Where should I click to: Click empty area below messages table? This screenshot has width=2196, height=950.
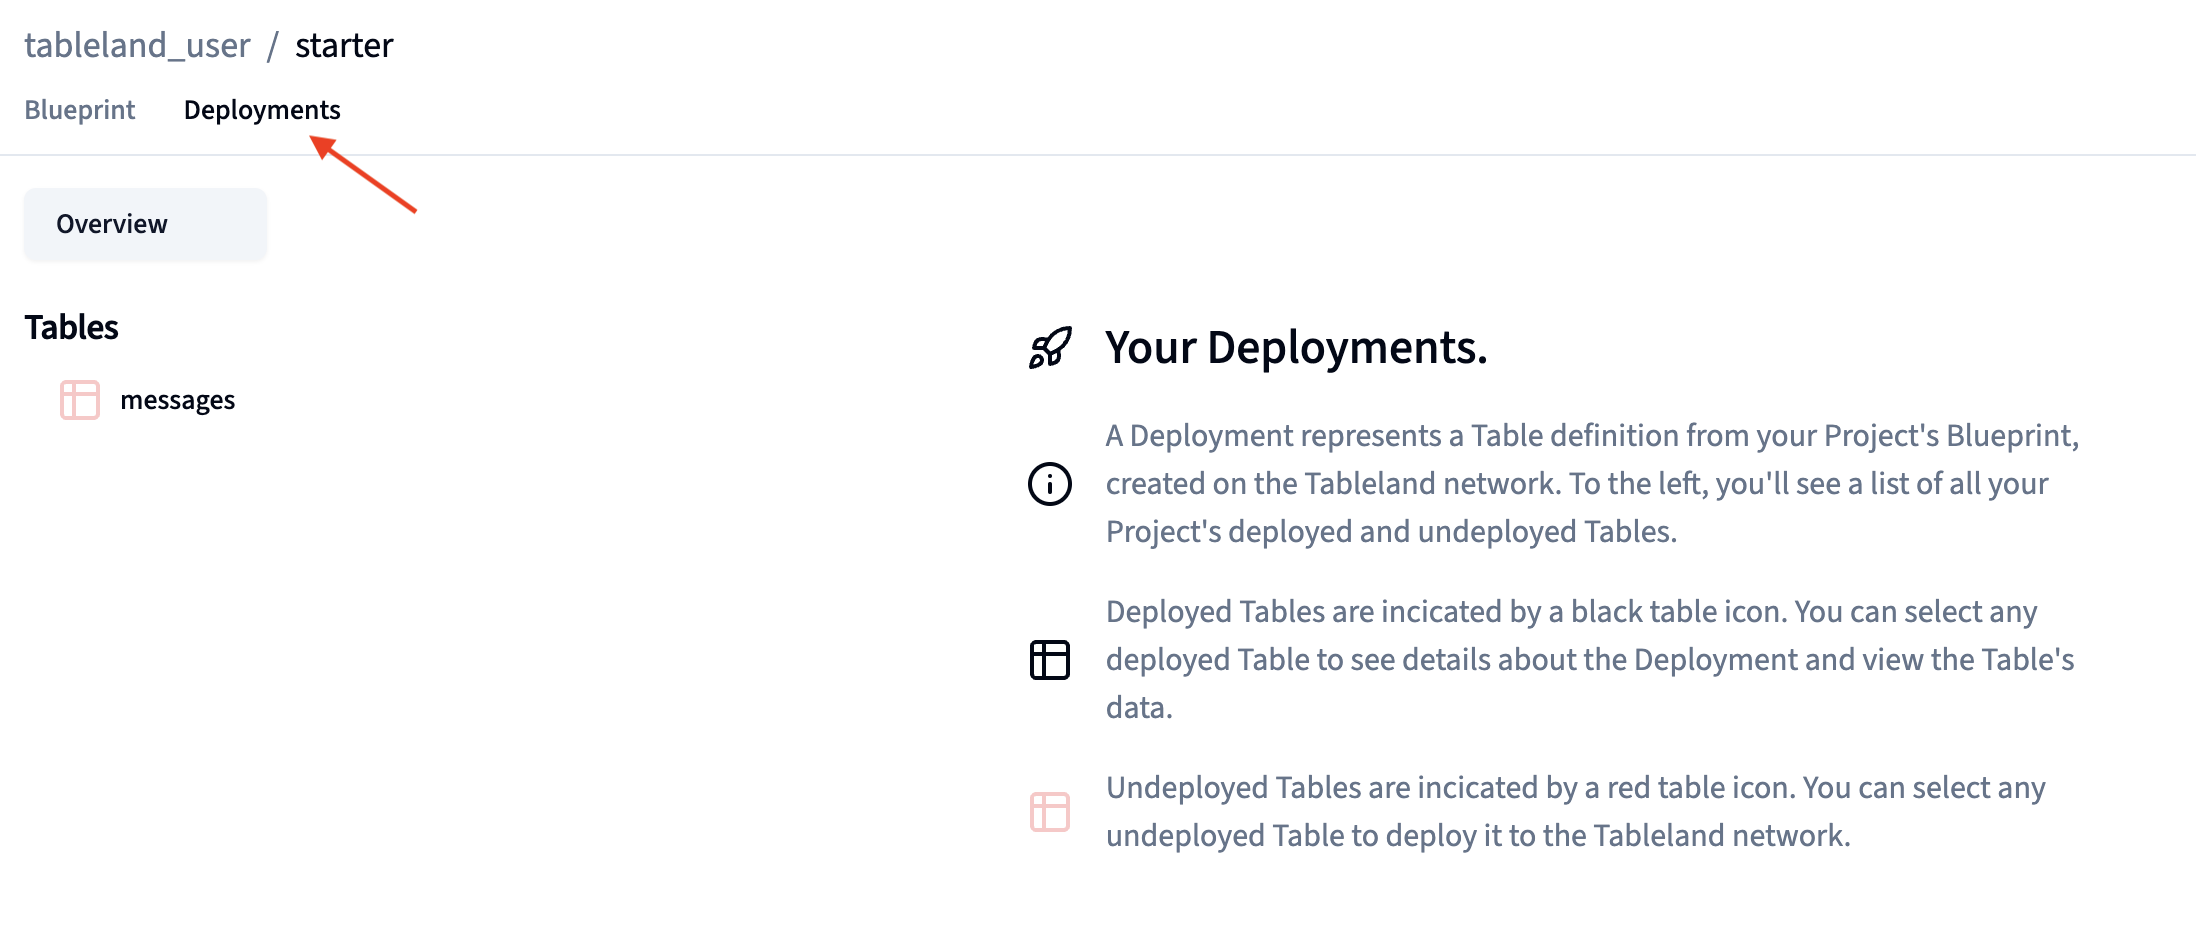click(300, 650)
